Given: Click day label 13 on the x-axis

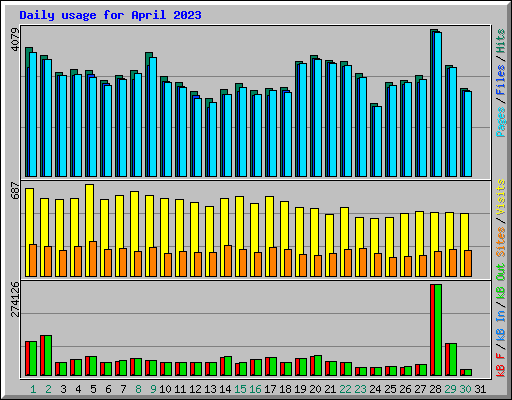Looking at the screenshot, I should 210,389.
